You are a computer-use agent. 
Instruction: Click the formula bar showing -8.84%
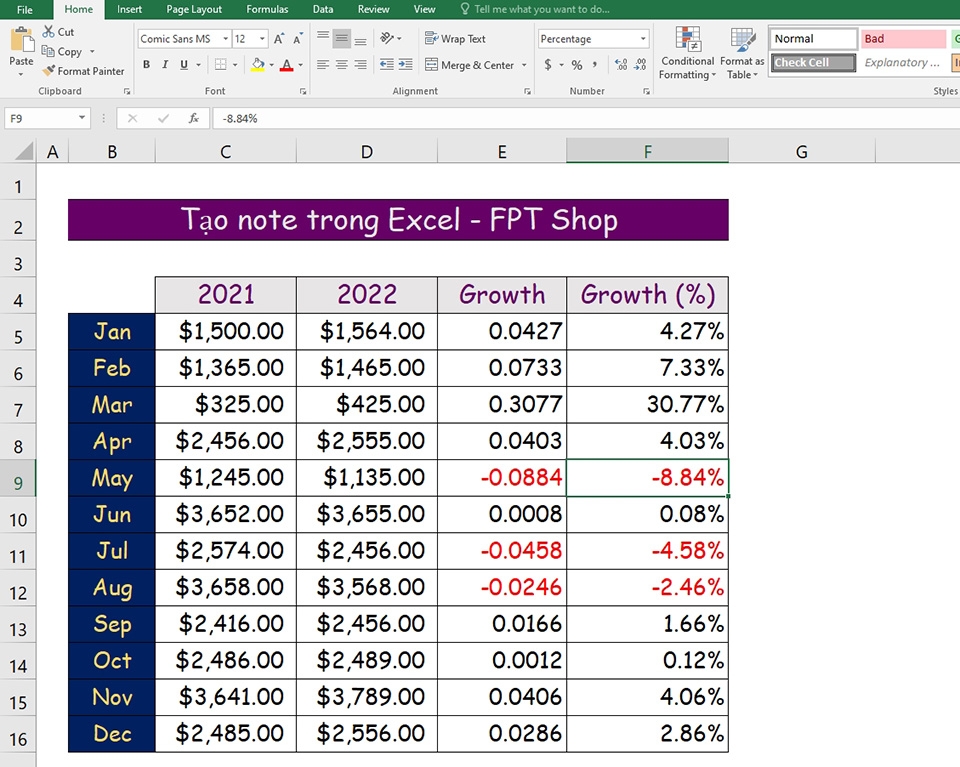click(x=585, y=118)
